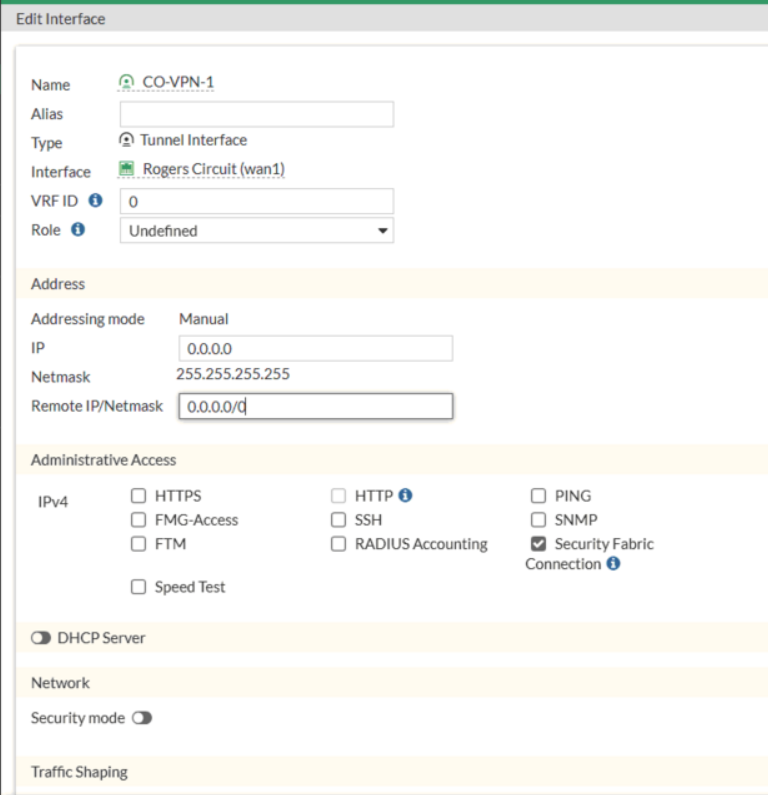
Task: Check the PING access checkbox
Action: click(539, 495)
